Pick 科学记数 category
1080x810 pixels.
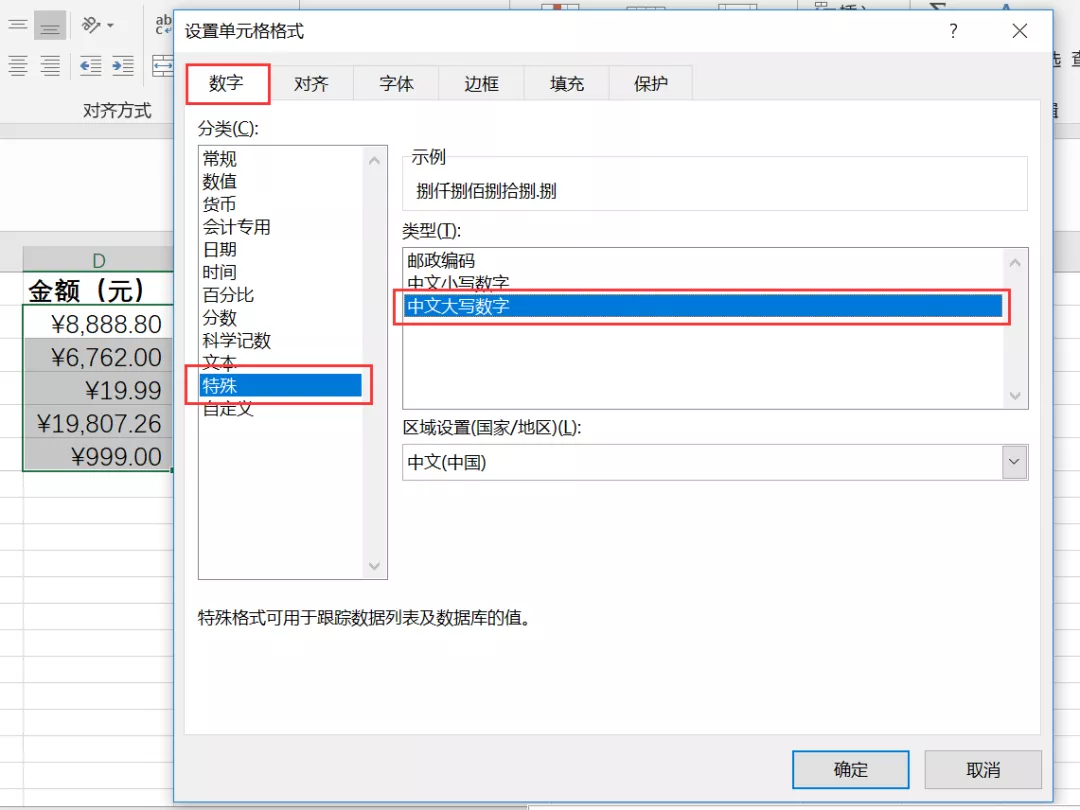tap(281, 340)
